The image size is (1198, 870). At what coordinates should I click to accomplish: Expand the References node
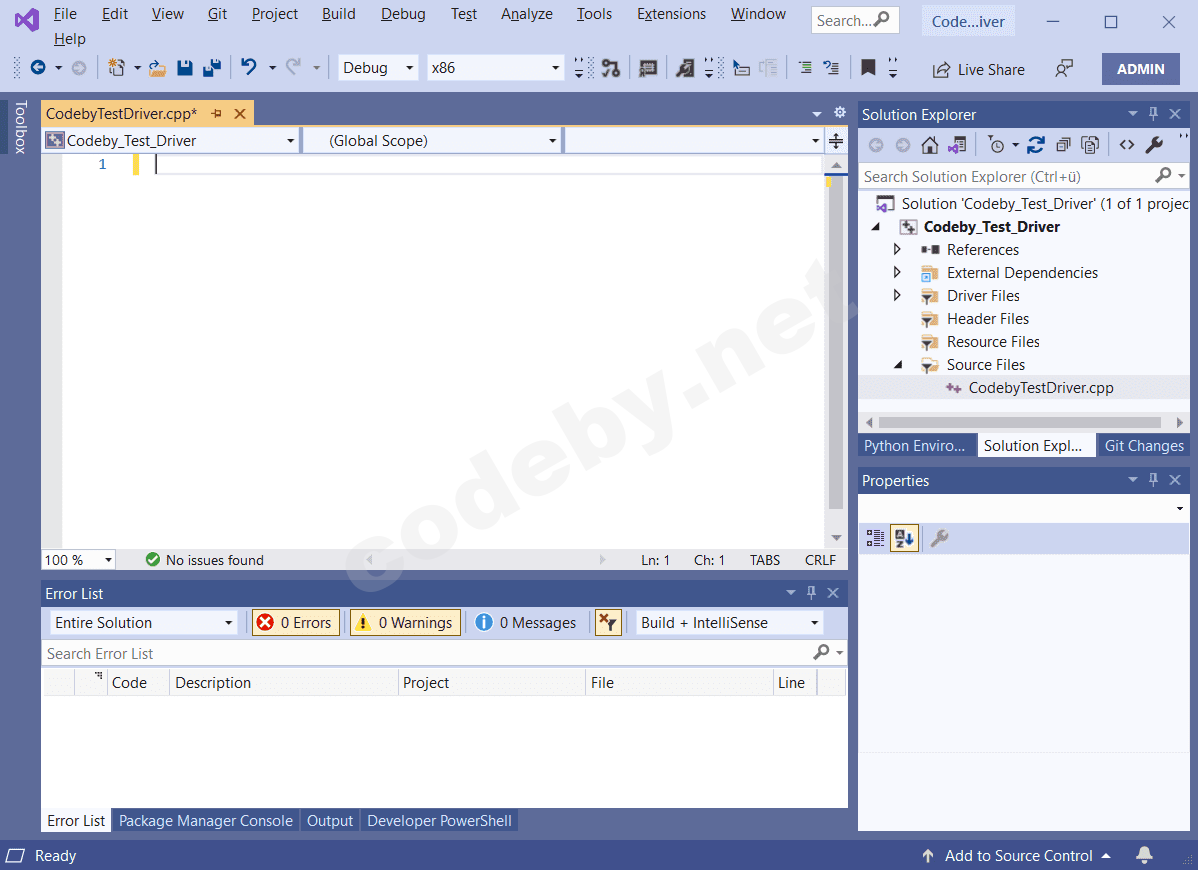(x=897, y=250)
